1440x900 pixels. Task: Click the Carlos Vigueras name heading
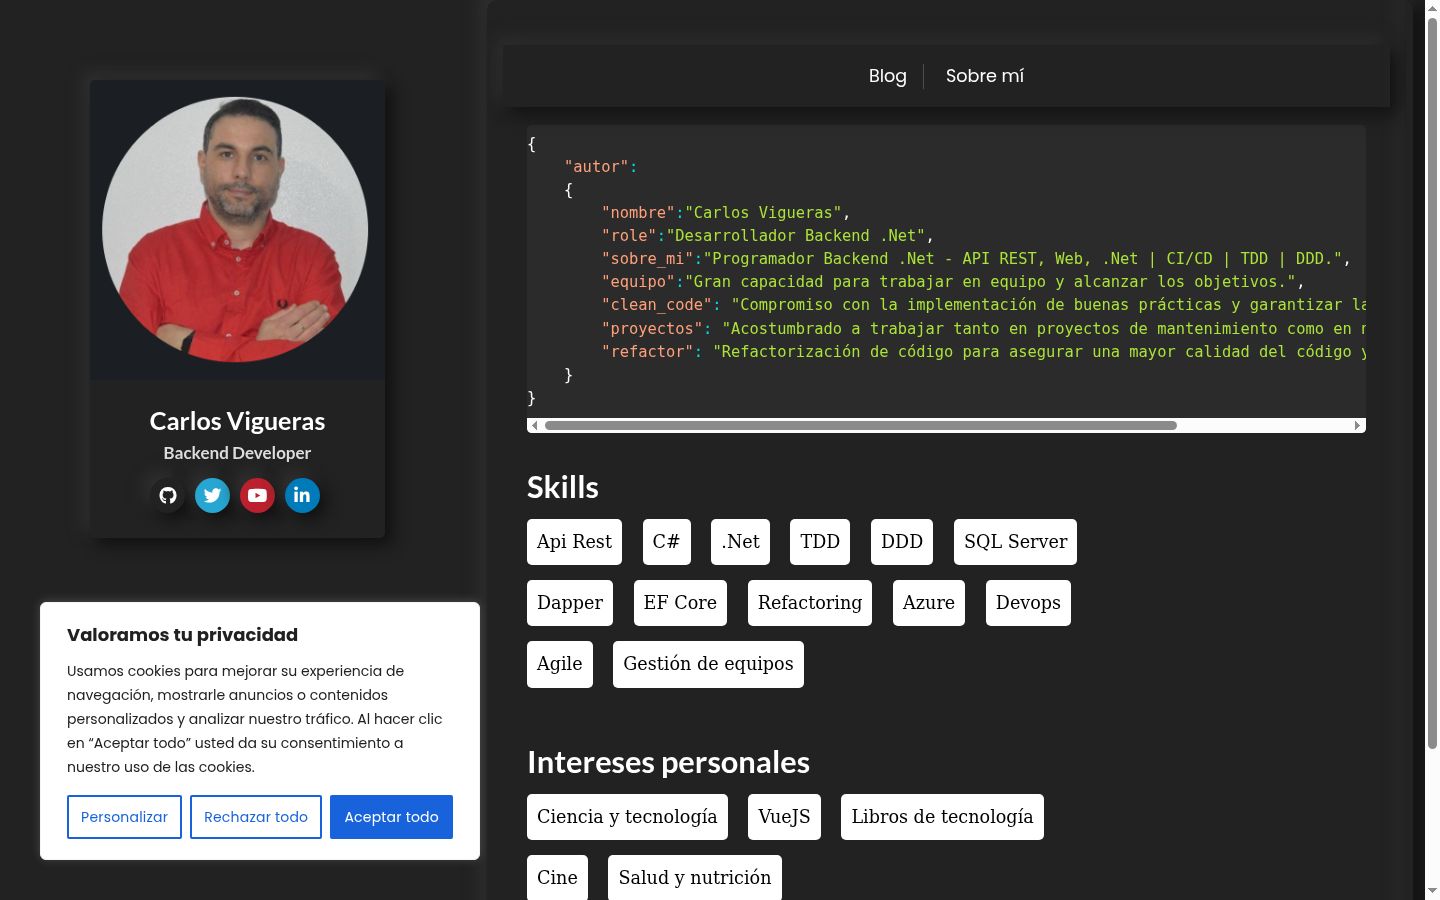(x=237, y=421)
